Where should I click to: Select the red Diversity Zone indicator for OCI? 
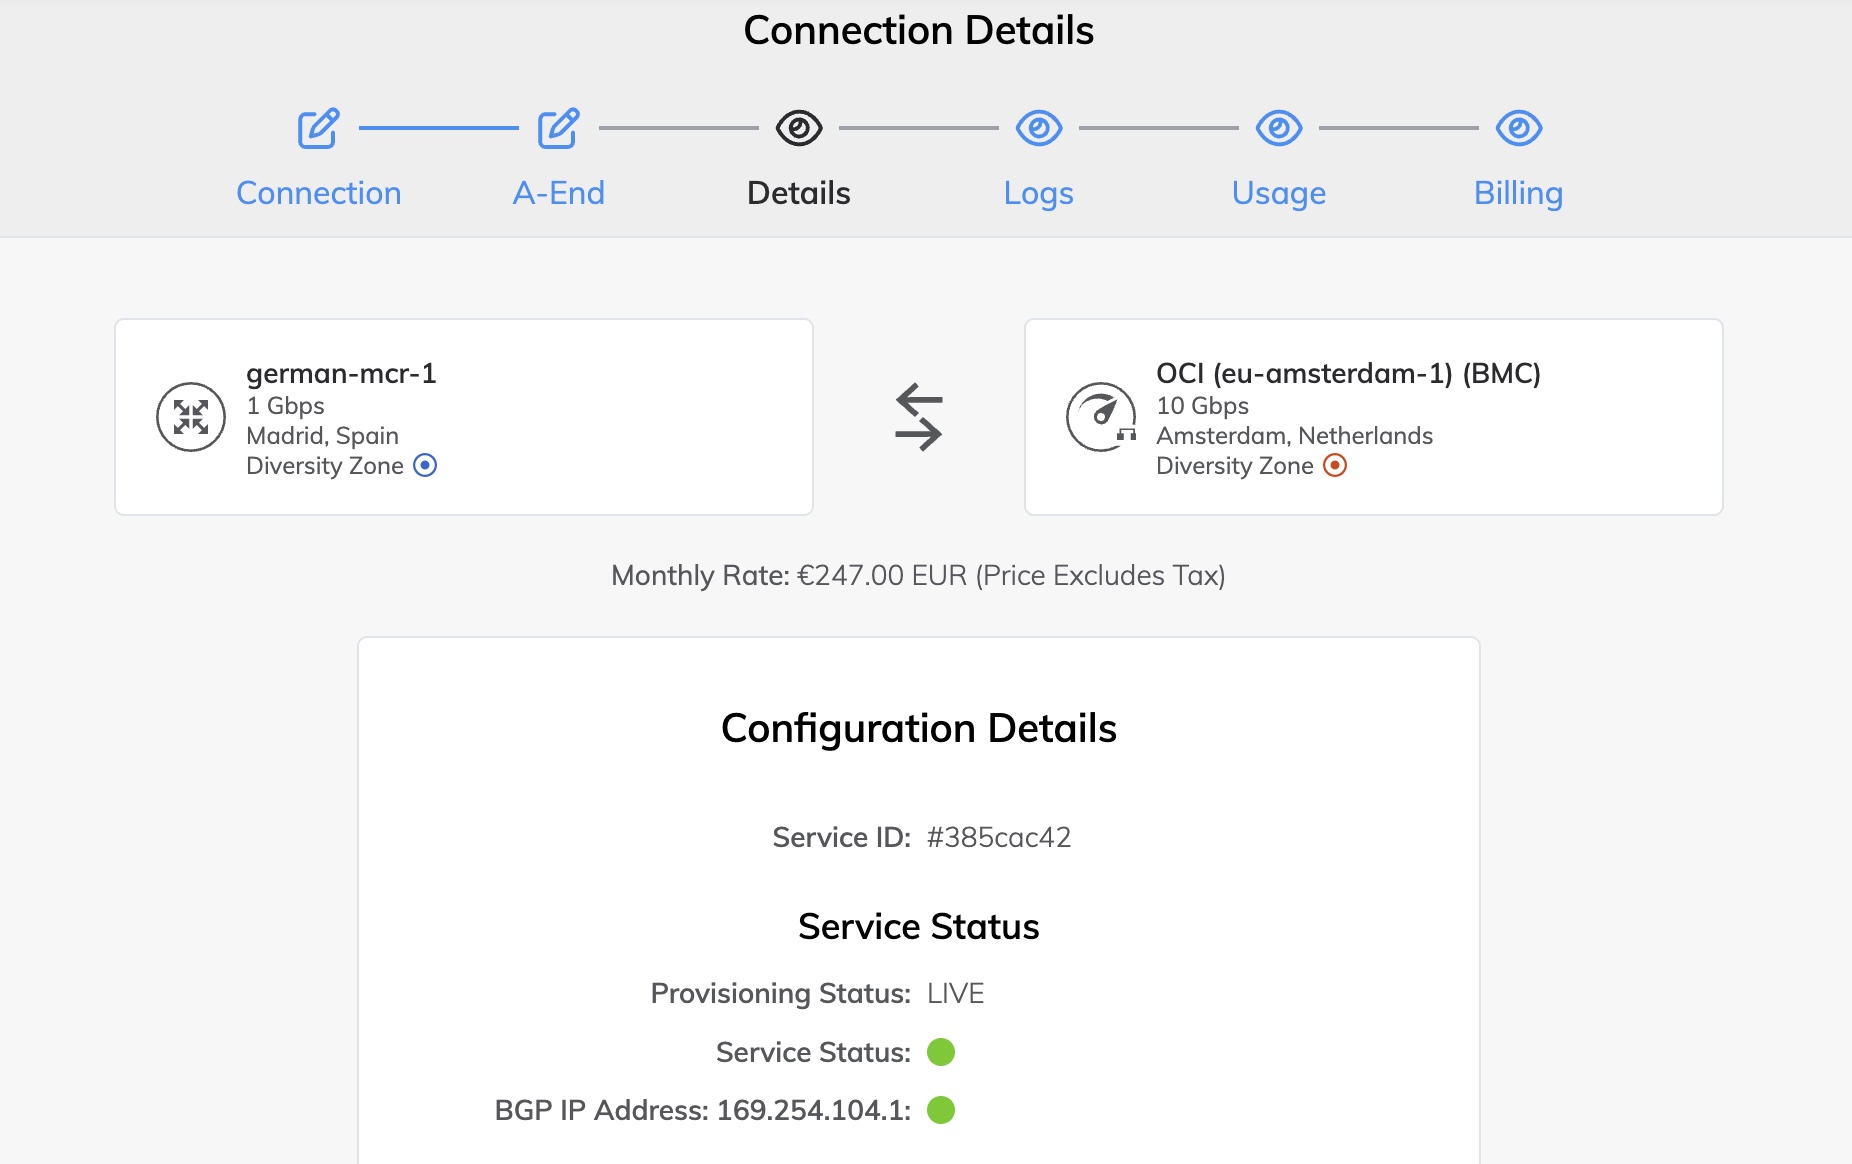pos(1336,464)
